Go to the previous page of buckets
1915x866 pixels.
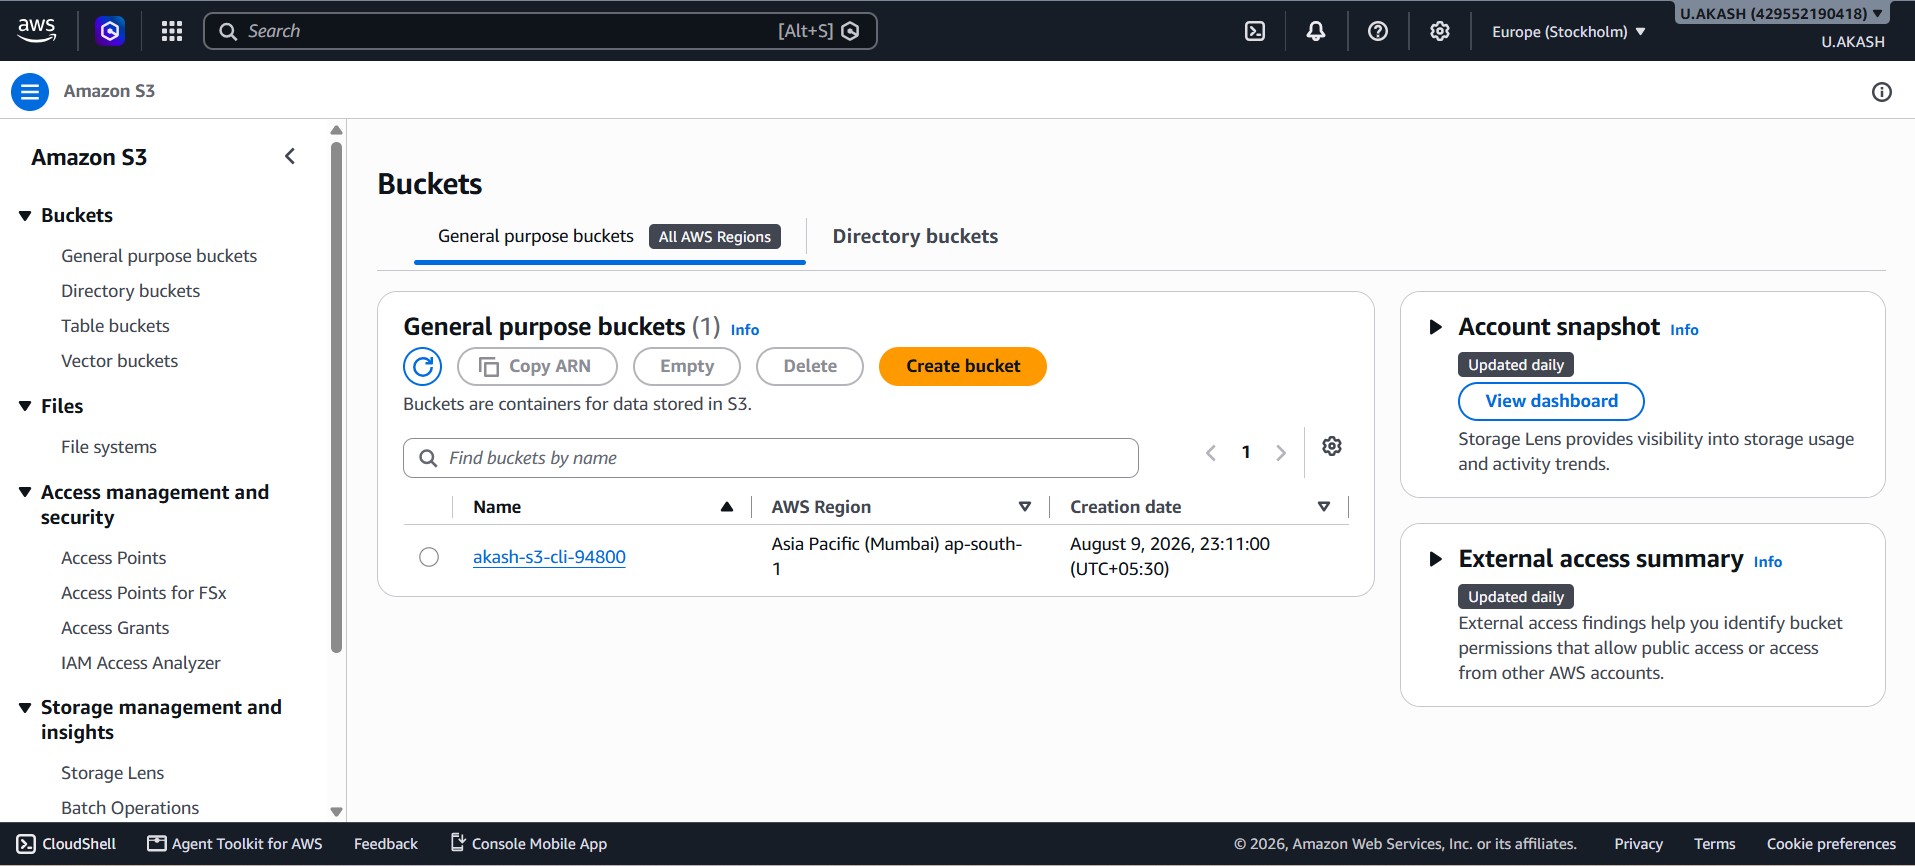(1211, 453)
